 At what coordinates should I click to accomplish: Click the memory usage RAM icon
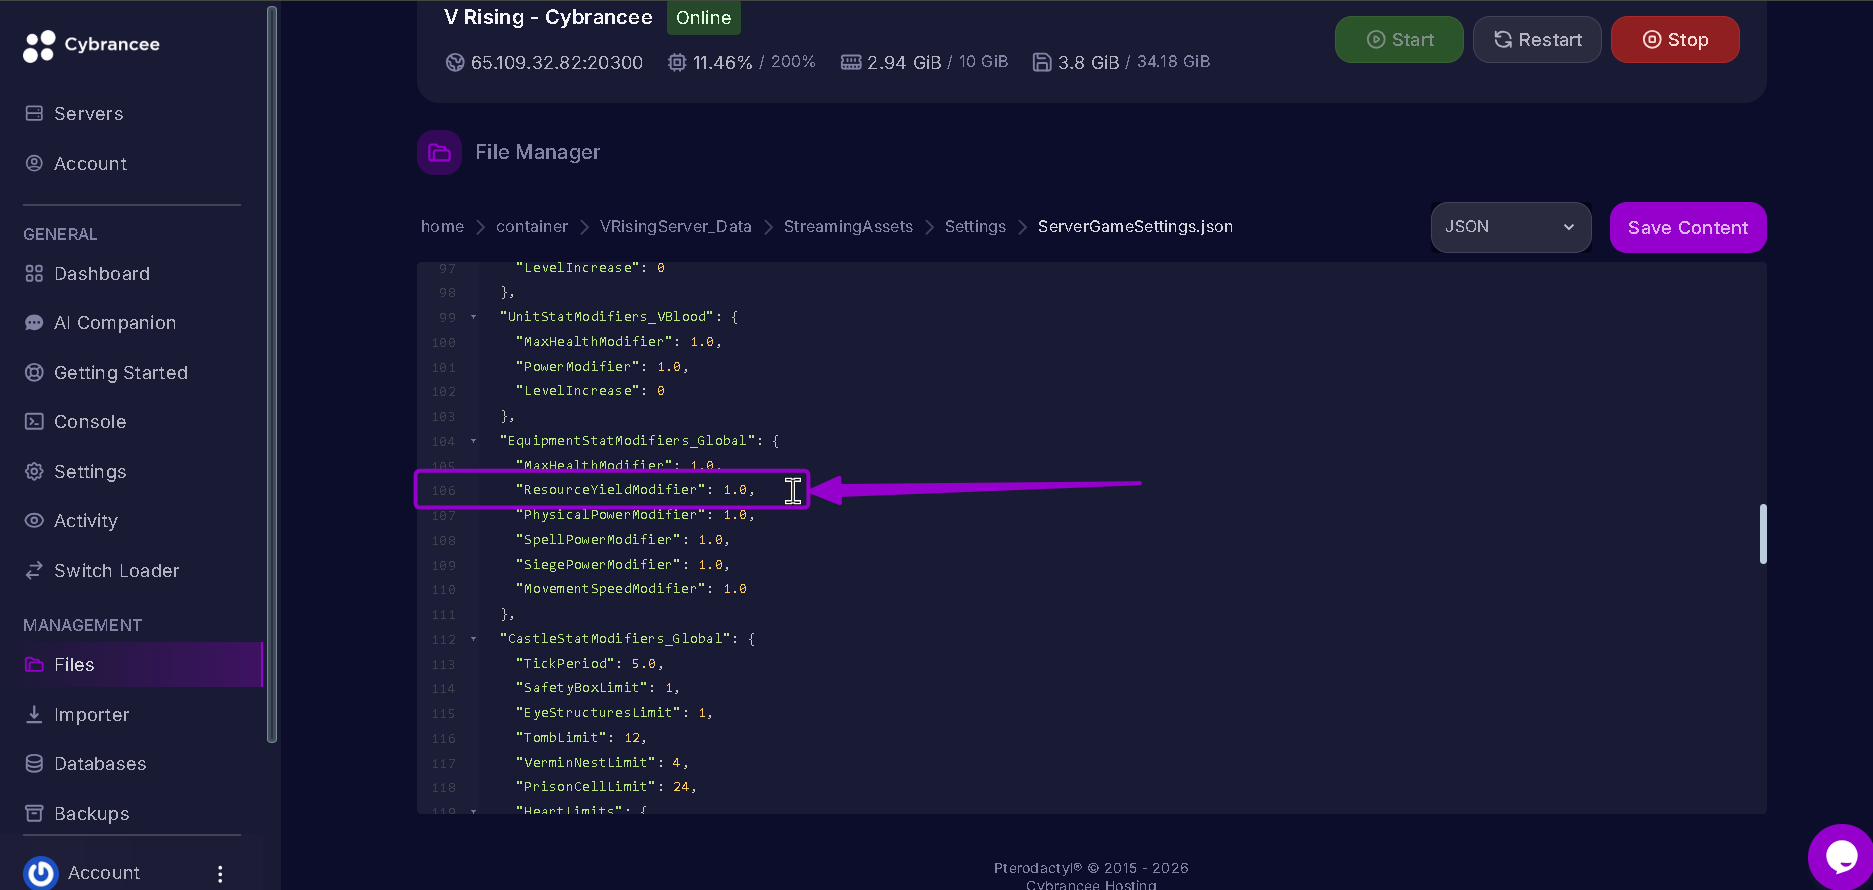851,62
